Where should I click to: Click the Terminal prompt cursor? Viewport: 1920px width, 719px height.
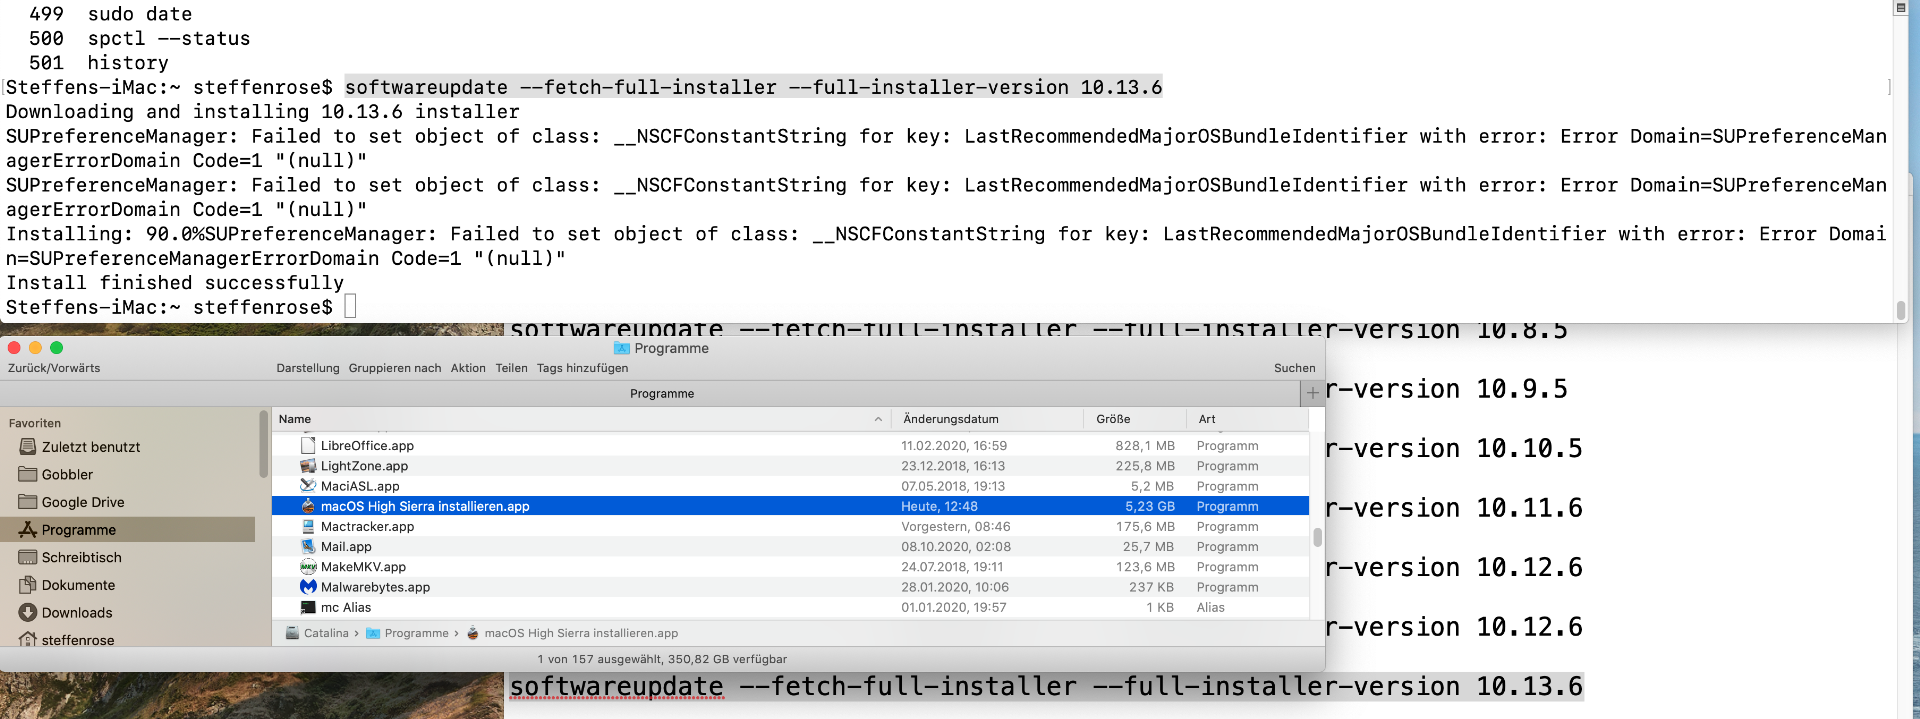coord(350,306)
